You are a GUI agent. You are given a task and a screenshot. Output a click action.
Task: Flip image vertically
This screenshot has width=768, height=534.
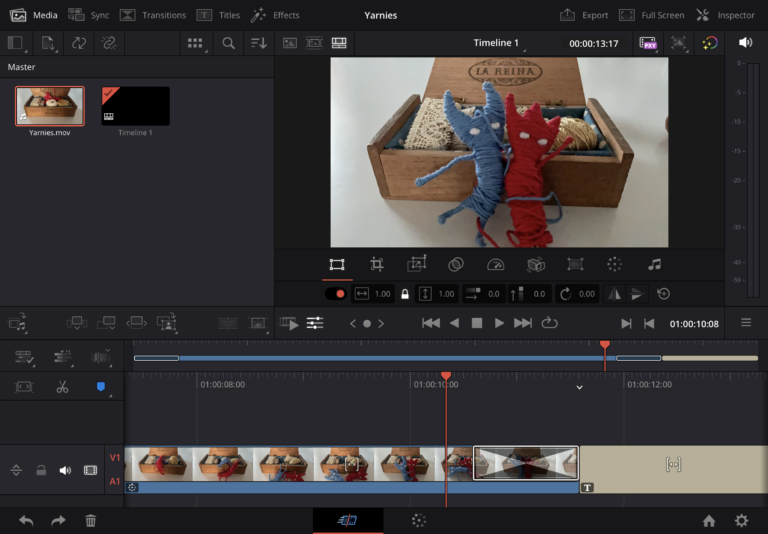coord(637,294)
